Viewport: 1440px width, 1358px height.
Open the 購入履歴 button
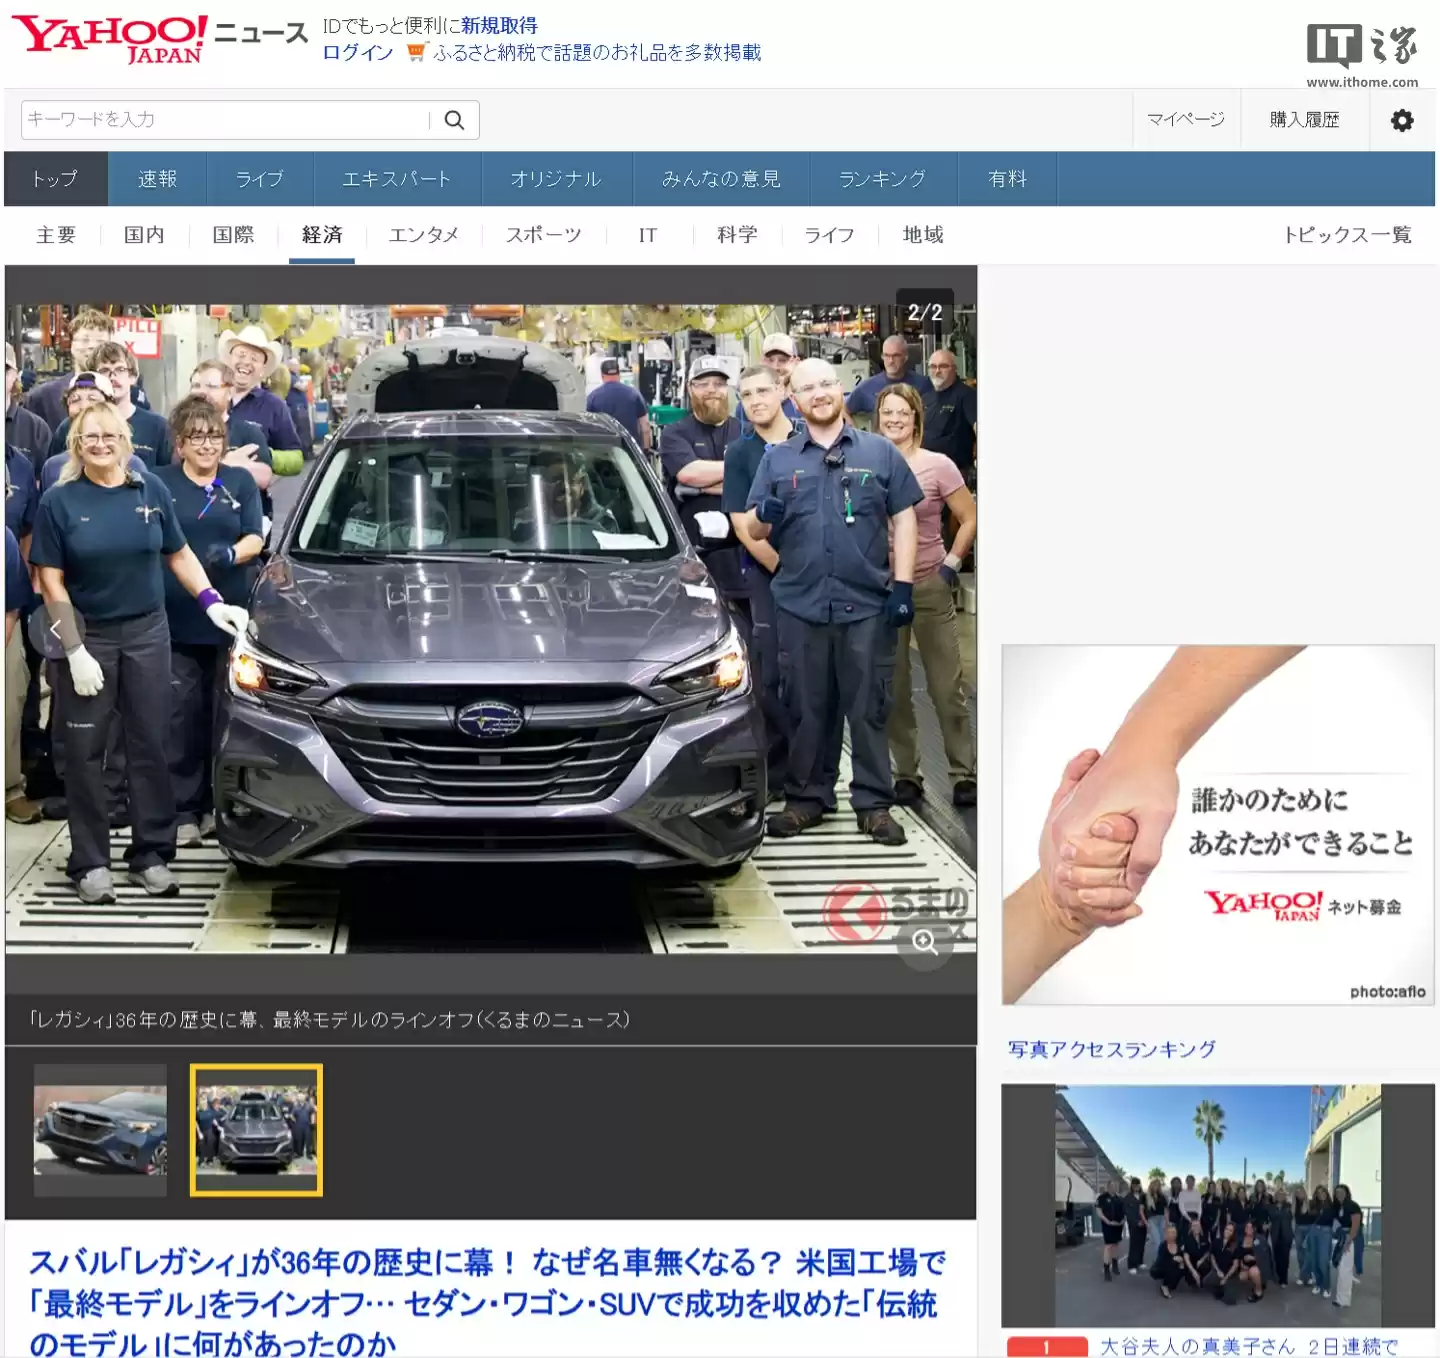click(1304, 120)
